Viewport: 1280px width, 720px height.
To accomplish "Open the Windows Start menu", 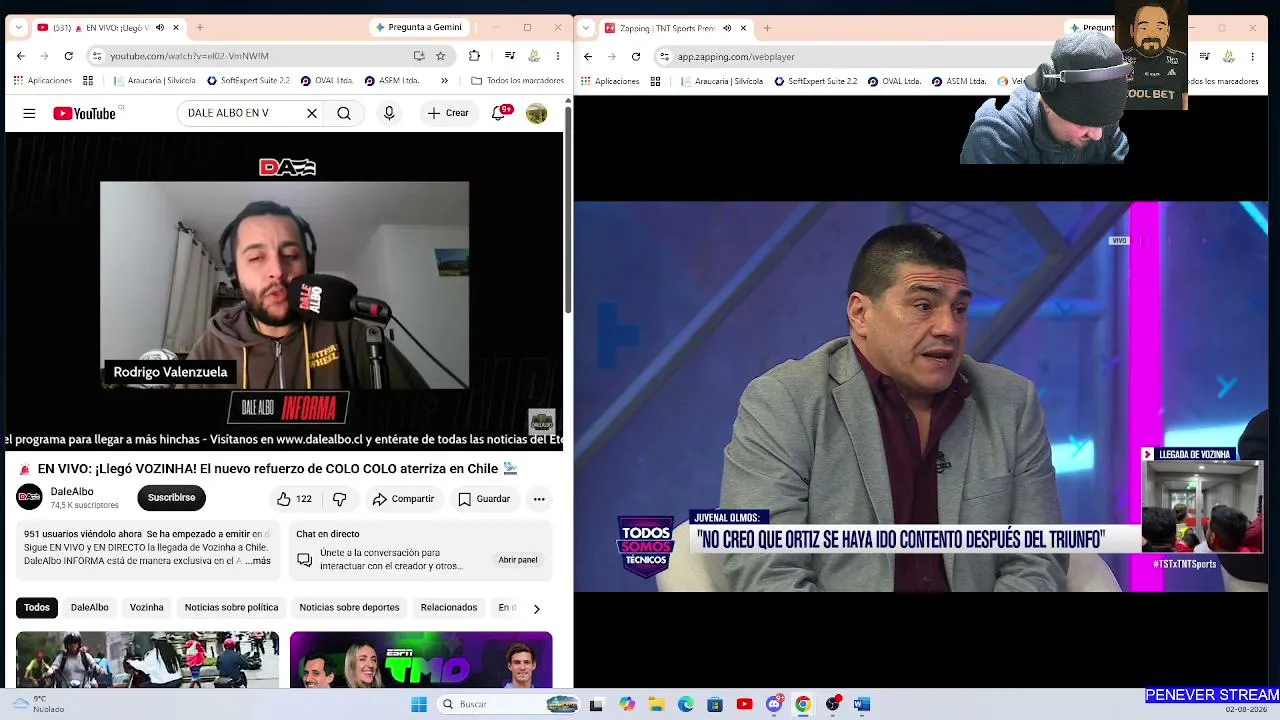I will click(x=419, y=704).
